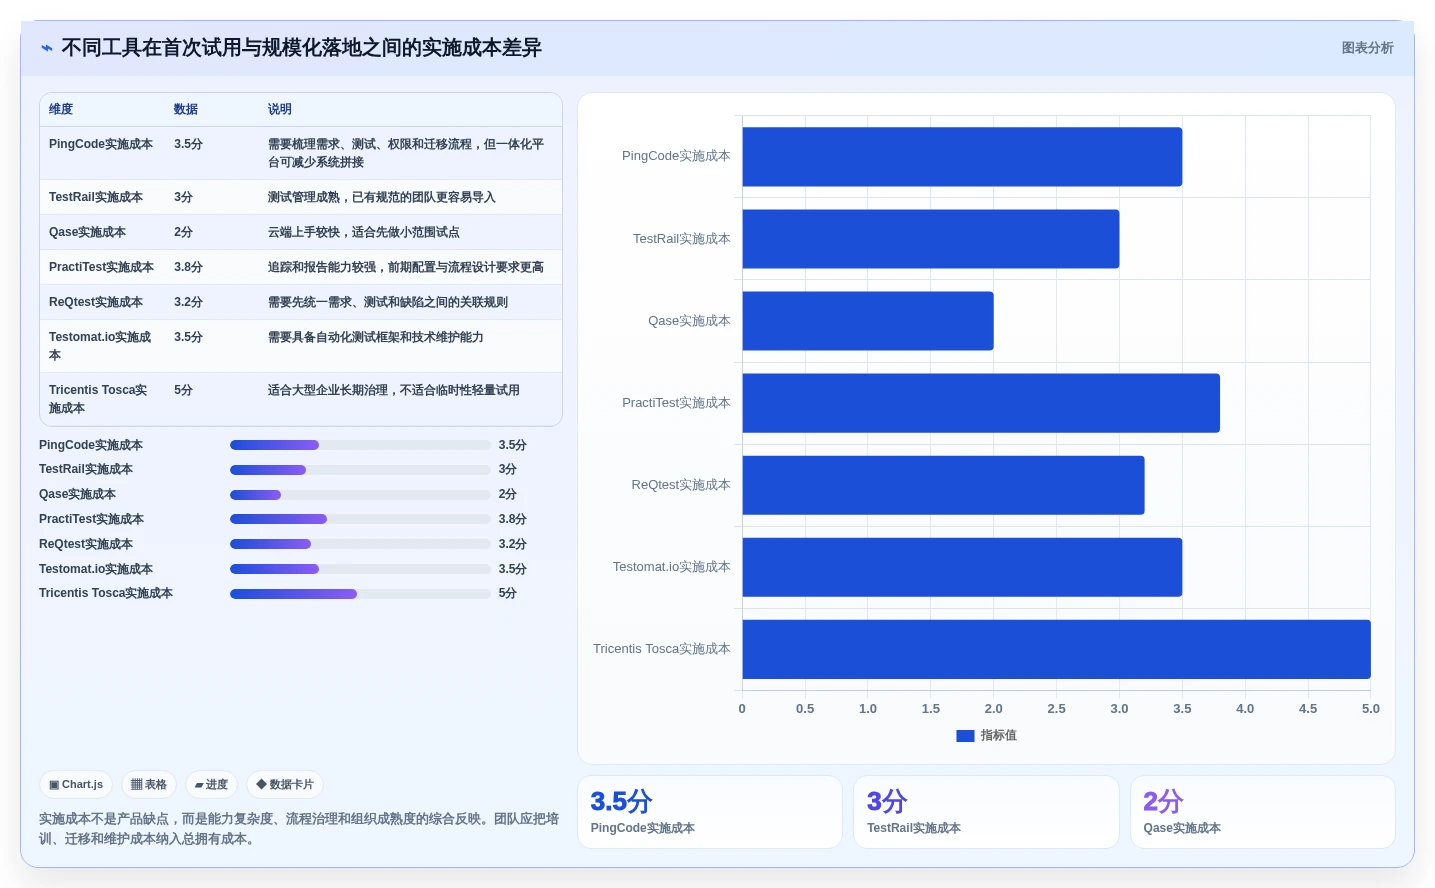Select the 表格 tag chip
This screenshot has width=1435, height=888.
click(149, 785)
